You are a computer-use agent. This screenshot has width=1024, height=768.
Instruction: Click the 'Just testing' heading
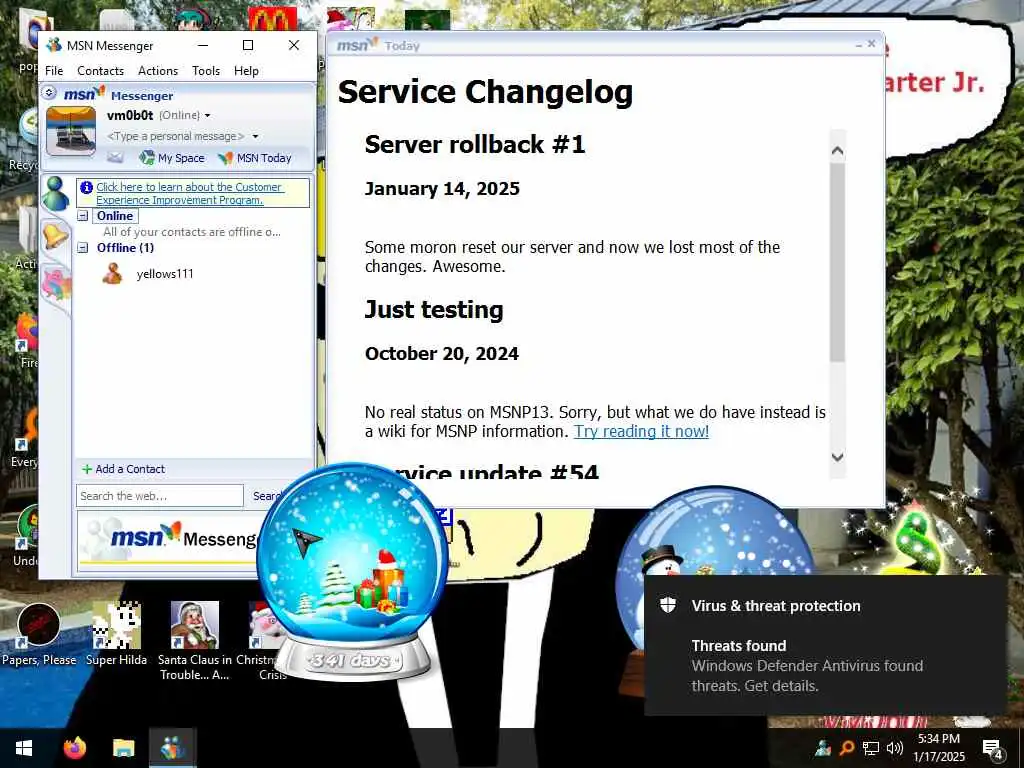pos(434,310)
